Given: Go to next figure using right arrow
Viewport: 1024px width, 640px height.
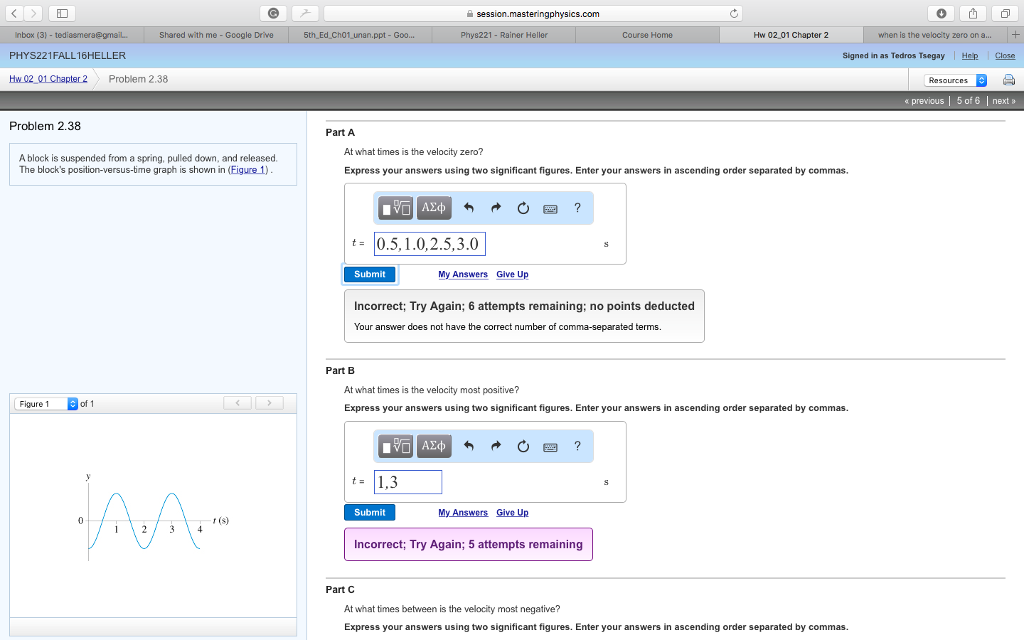Looking at the screenshot, I should [x=268, y=403].
